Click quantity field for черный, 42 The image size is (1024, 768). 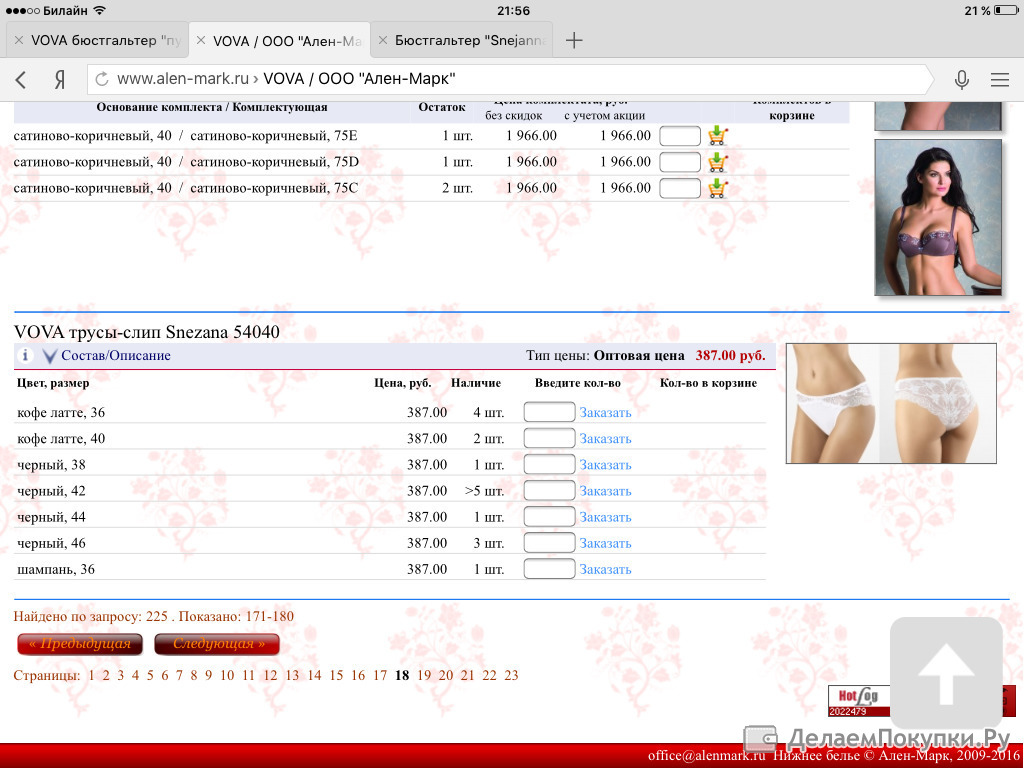549,490
